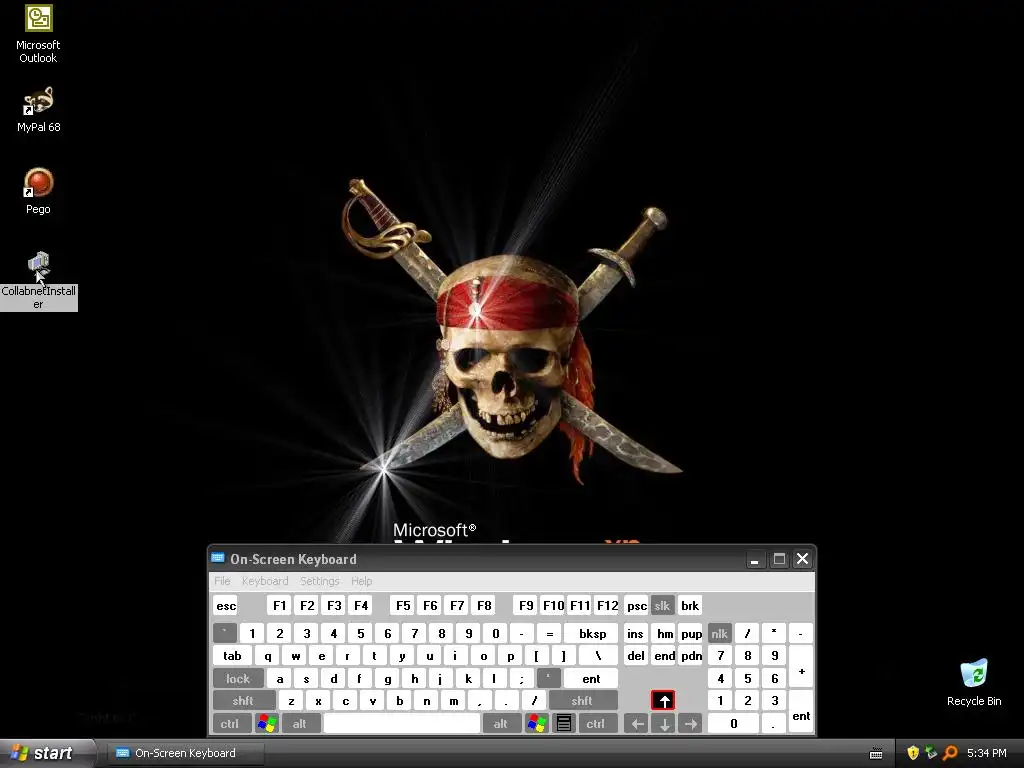The width and height of the screenshot is (1024, 768).
Task: Click the del key
Action: (635, 656)
